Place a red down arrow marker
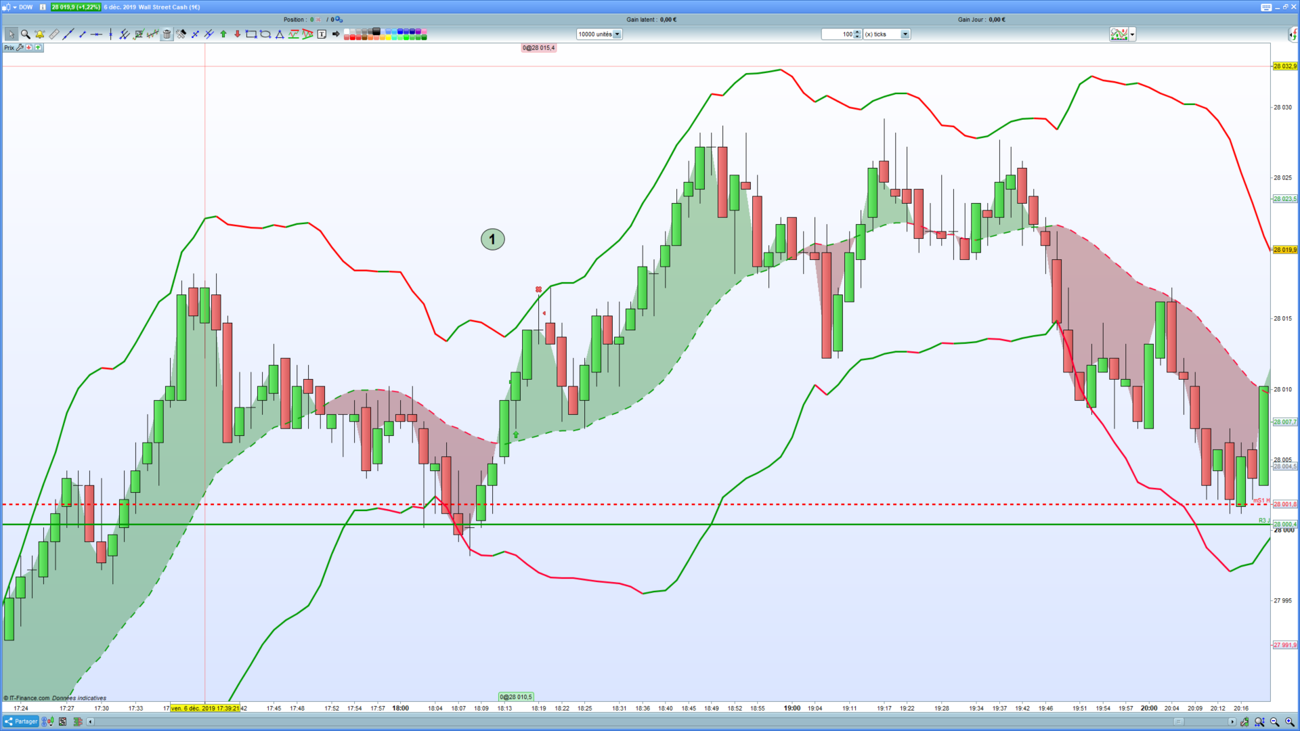Image resolution: width=1300 pixels, height=731 pixels. (x=237, y=34)
